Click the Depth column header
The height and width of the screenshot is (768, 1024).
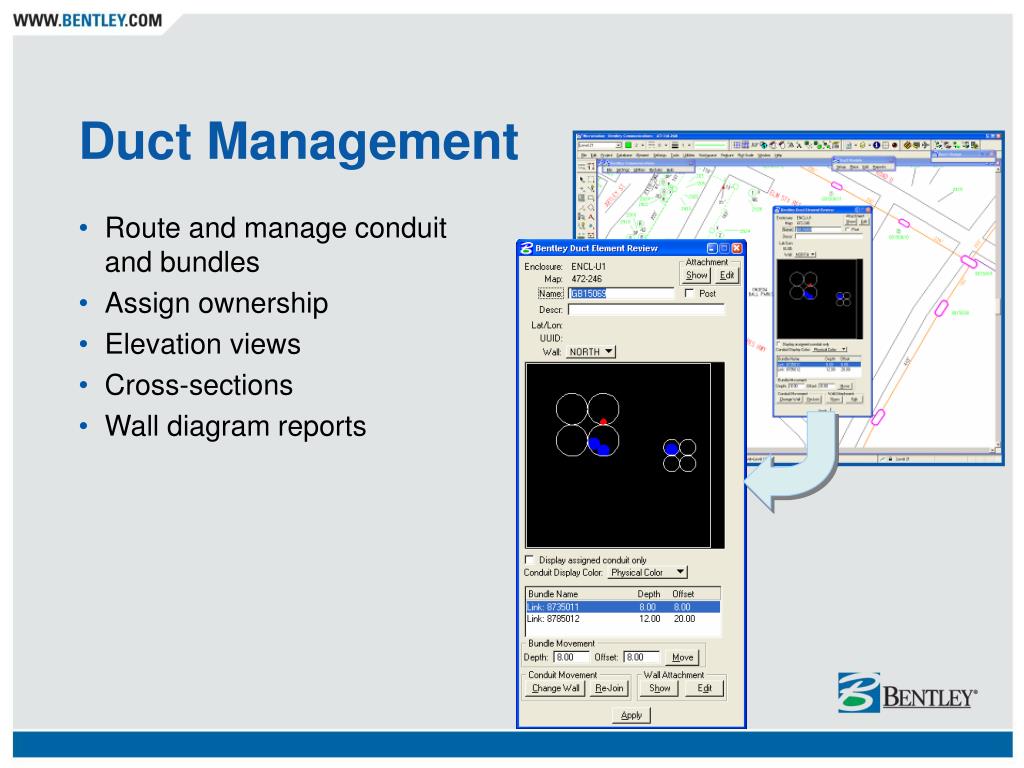point(648,594)
